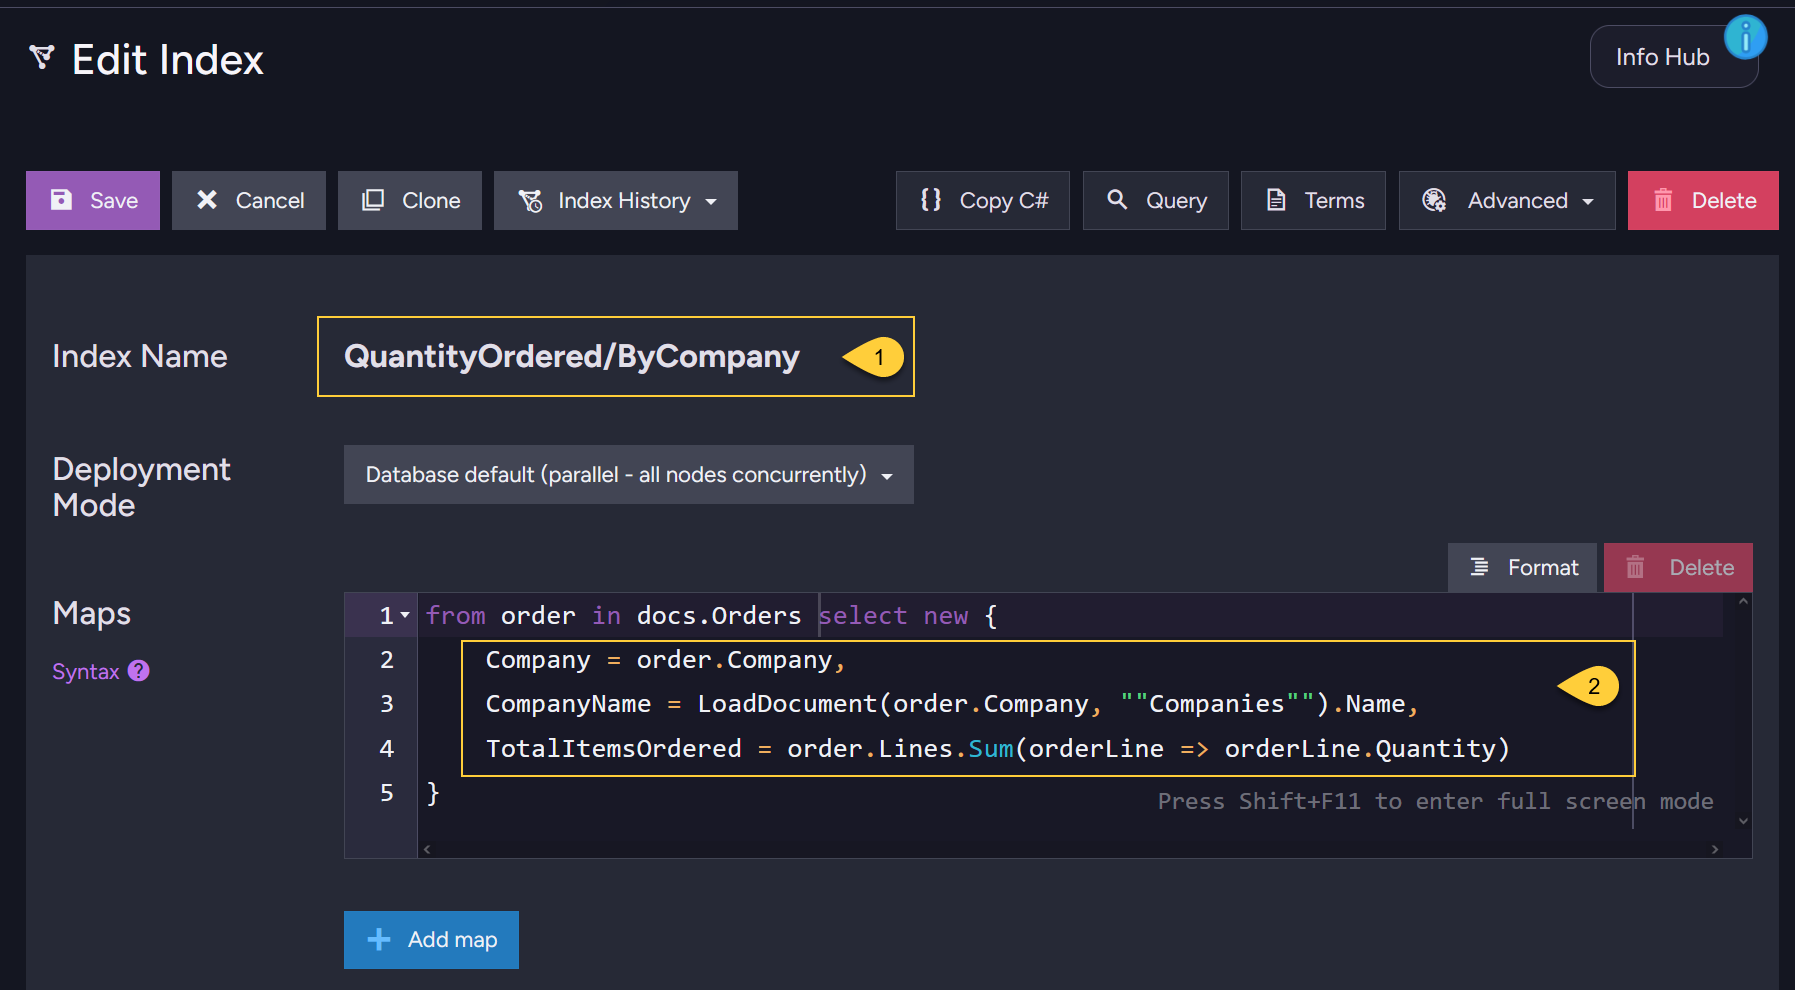Delete this map using map Delete button
The height and width of the screenshot is (990, 1795).
(1678, 567)
